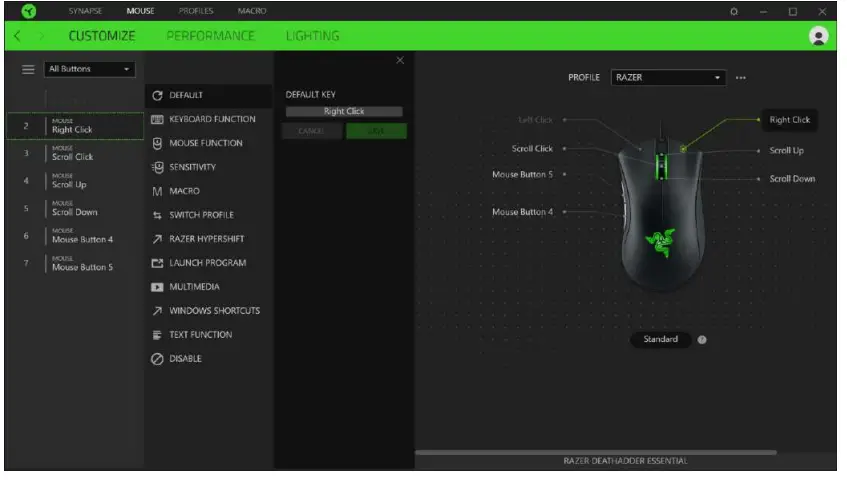The image size is (847, 480).
Task: Choose Windows Shortcuts label
Action: tap(214, 311)
